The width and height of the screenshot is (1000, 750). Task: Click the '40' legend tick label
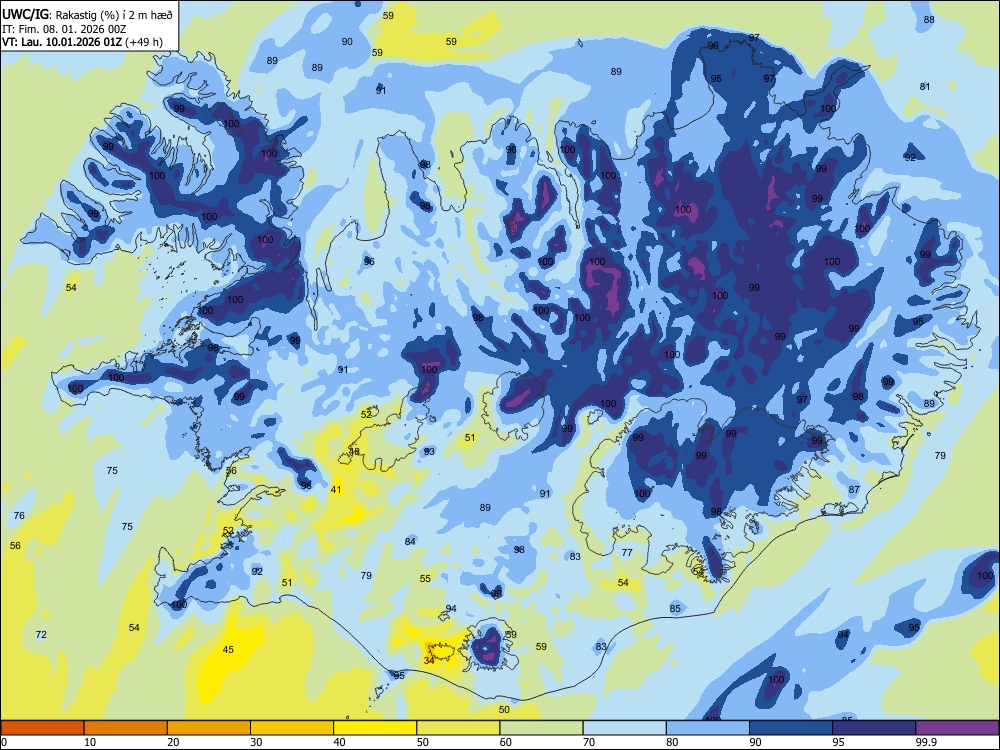(x=339, y=742)
